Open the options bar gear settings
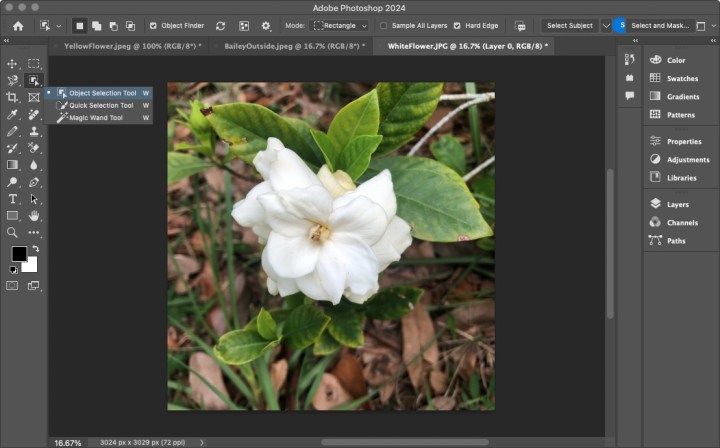This screenshot has width=720, height=448. click(x=266, y=25)
